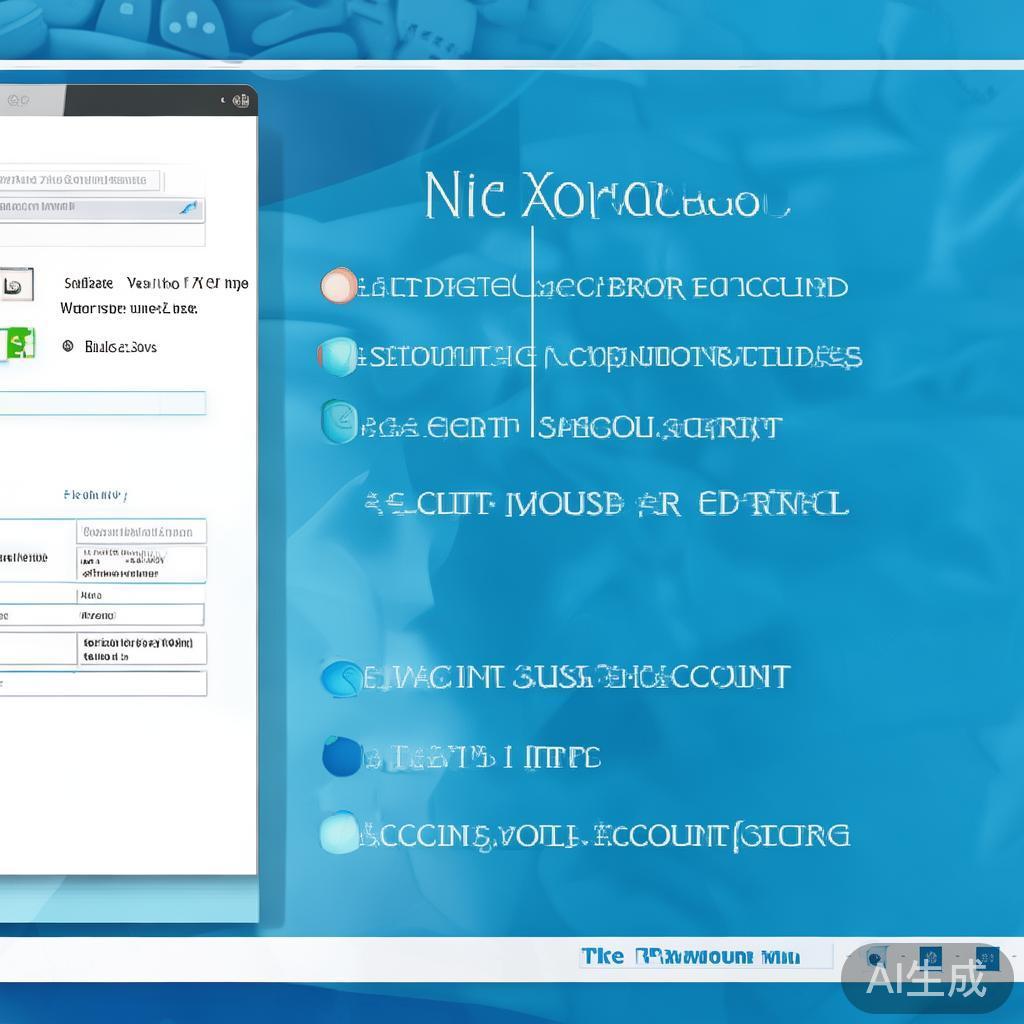Select the third teal bullet in the top list

[339, 422]
